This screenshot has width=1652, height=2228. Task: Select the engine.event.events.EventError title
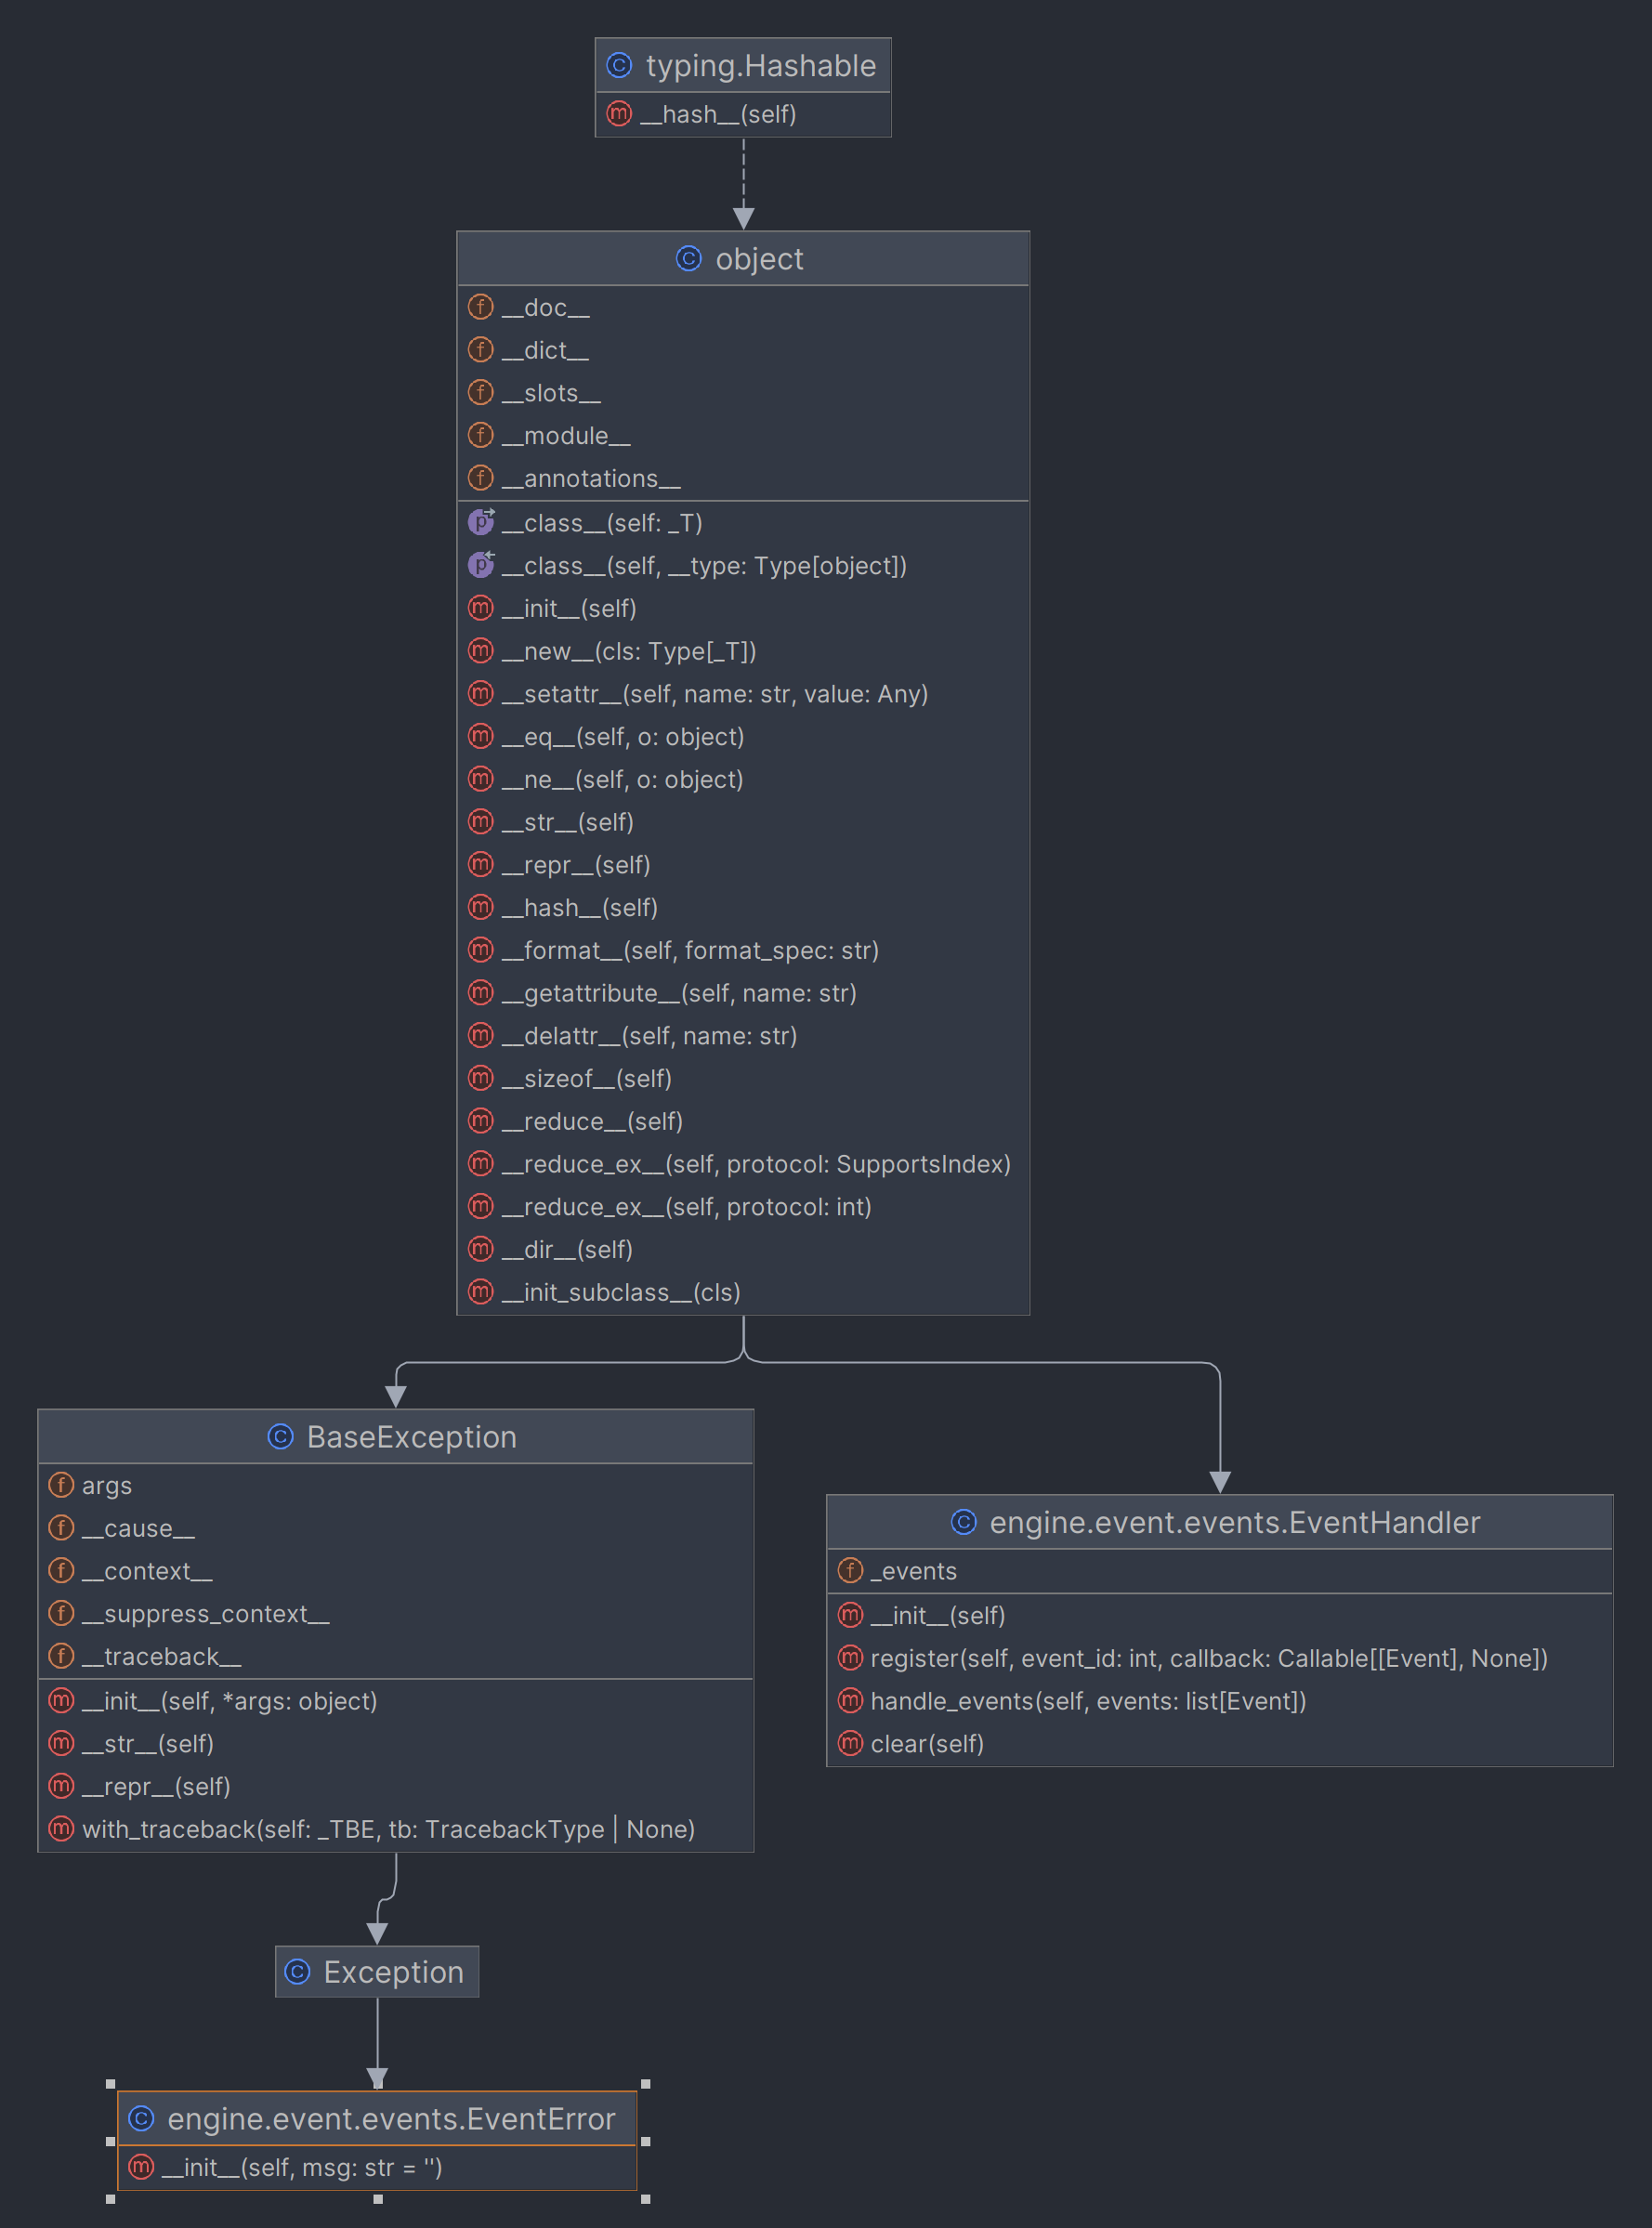coord(377,2118)
